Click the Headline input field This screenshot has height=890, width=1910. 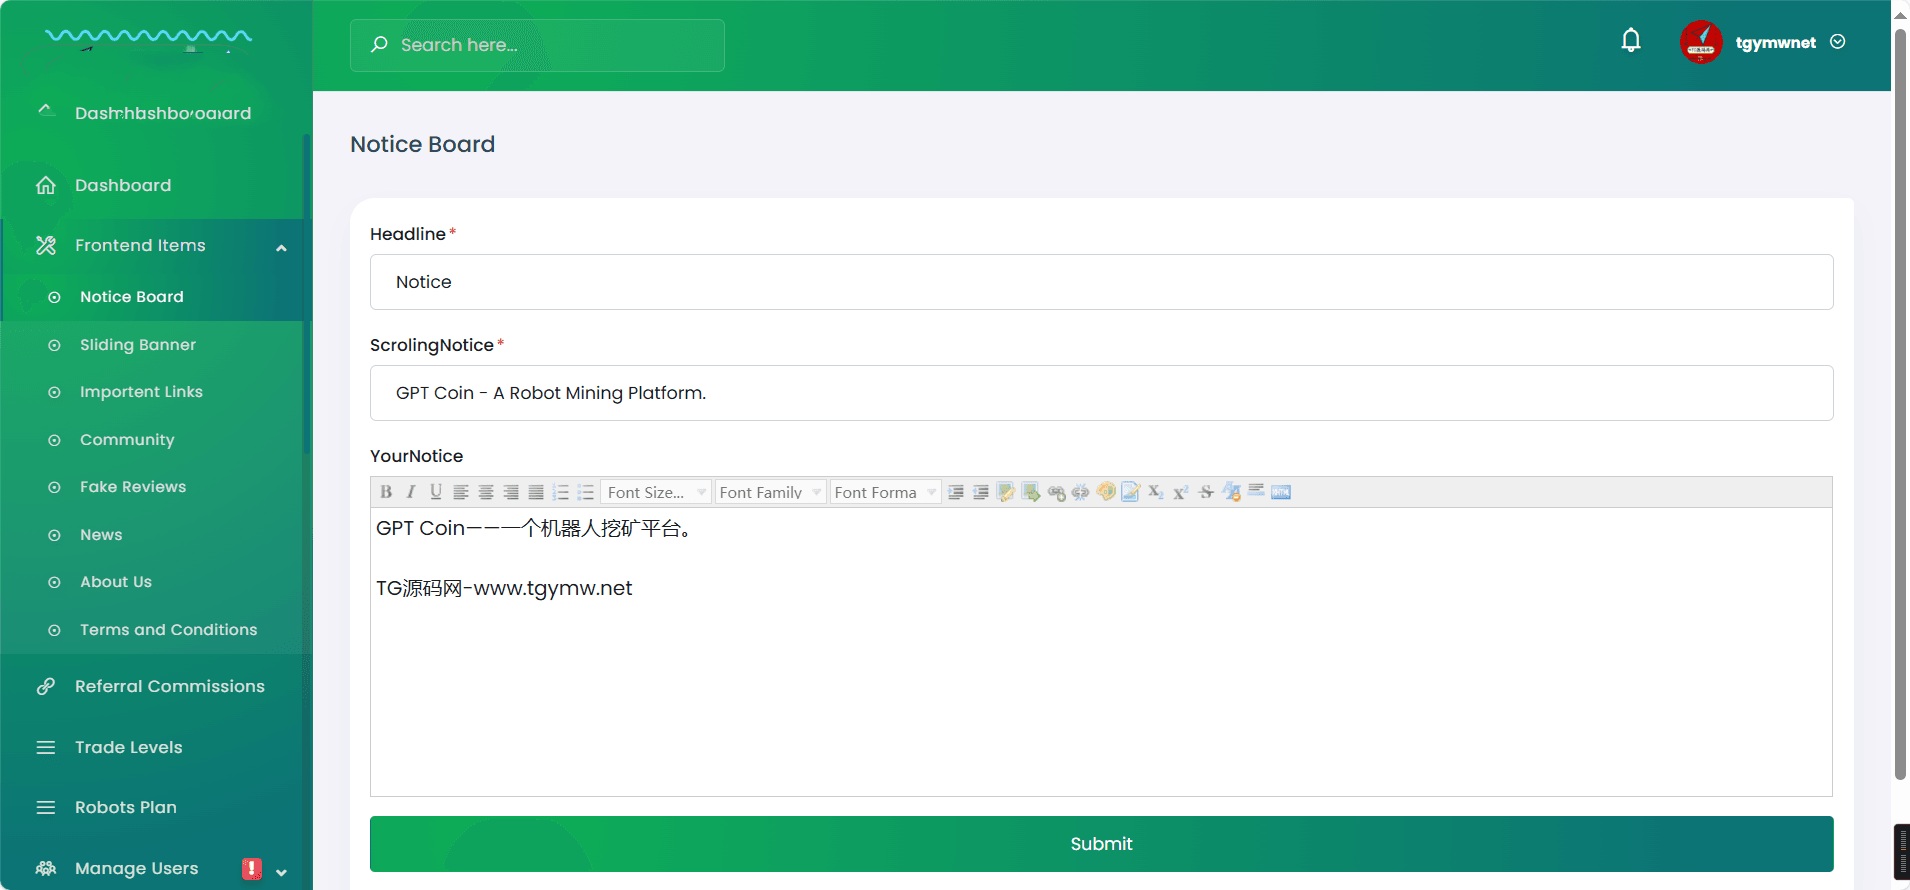pyautogui.click(x=1101, y=282)
